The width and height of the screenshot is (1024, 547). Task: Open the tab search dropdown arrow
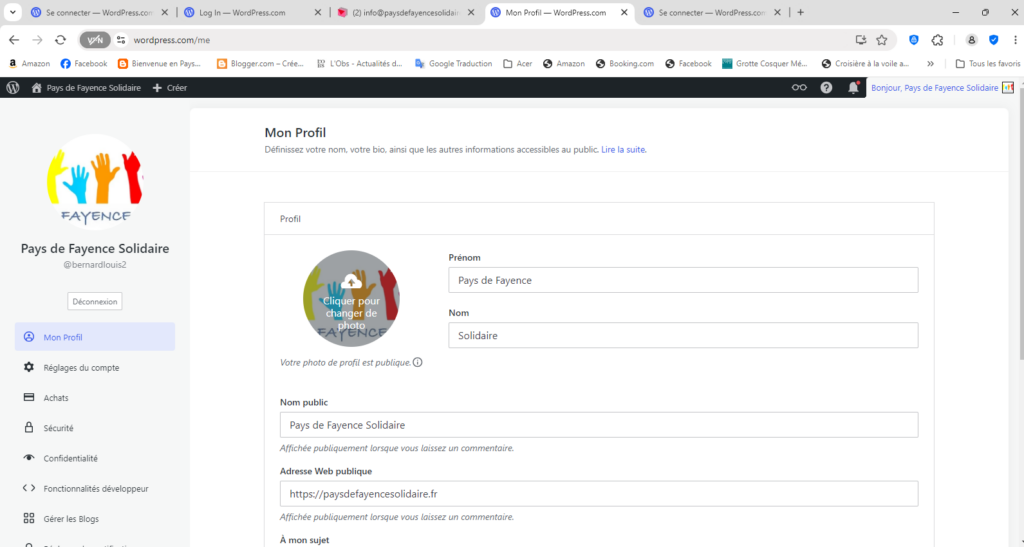click(x=12, y=13)
